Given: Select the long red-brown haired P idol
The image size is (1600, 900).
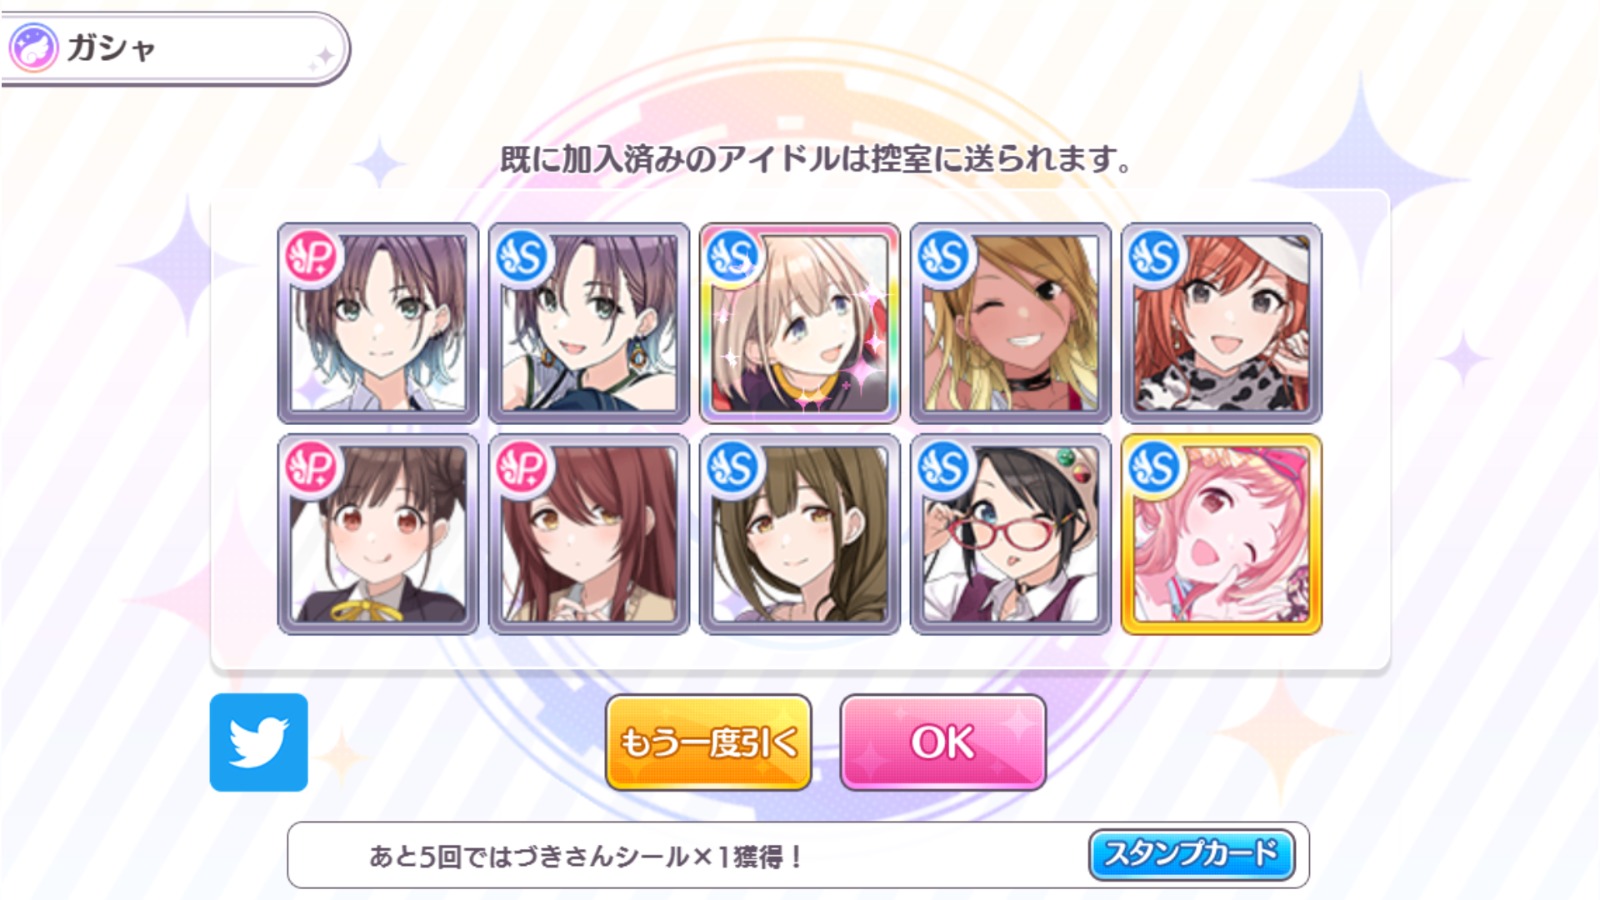Looking at the screenshot, I should pos(588,534).
